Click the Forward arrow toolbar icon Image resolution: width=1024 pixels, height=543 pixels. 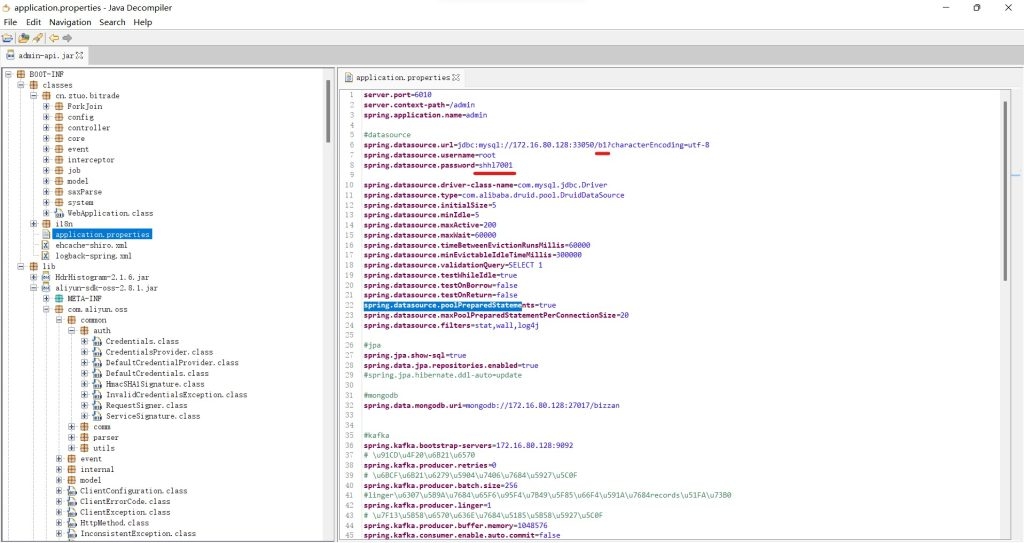tap(67, 37)
